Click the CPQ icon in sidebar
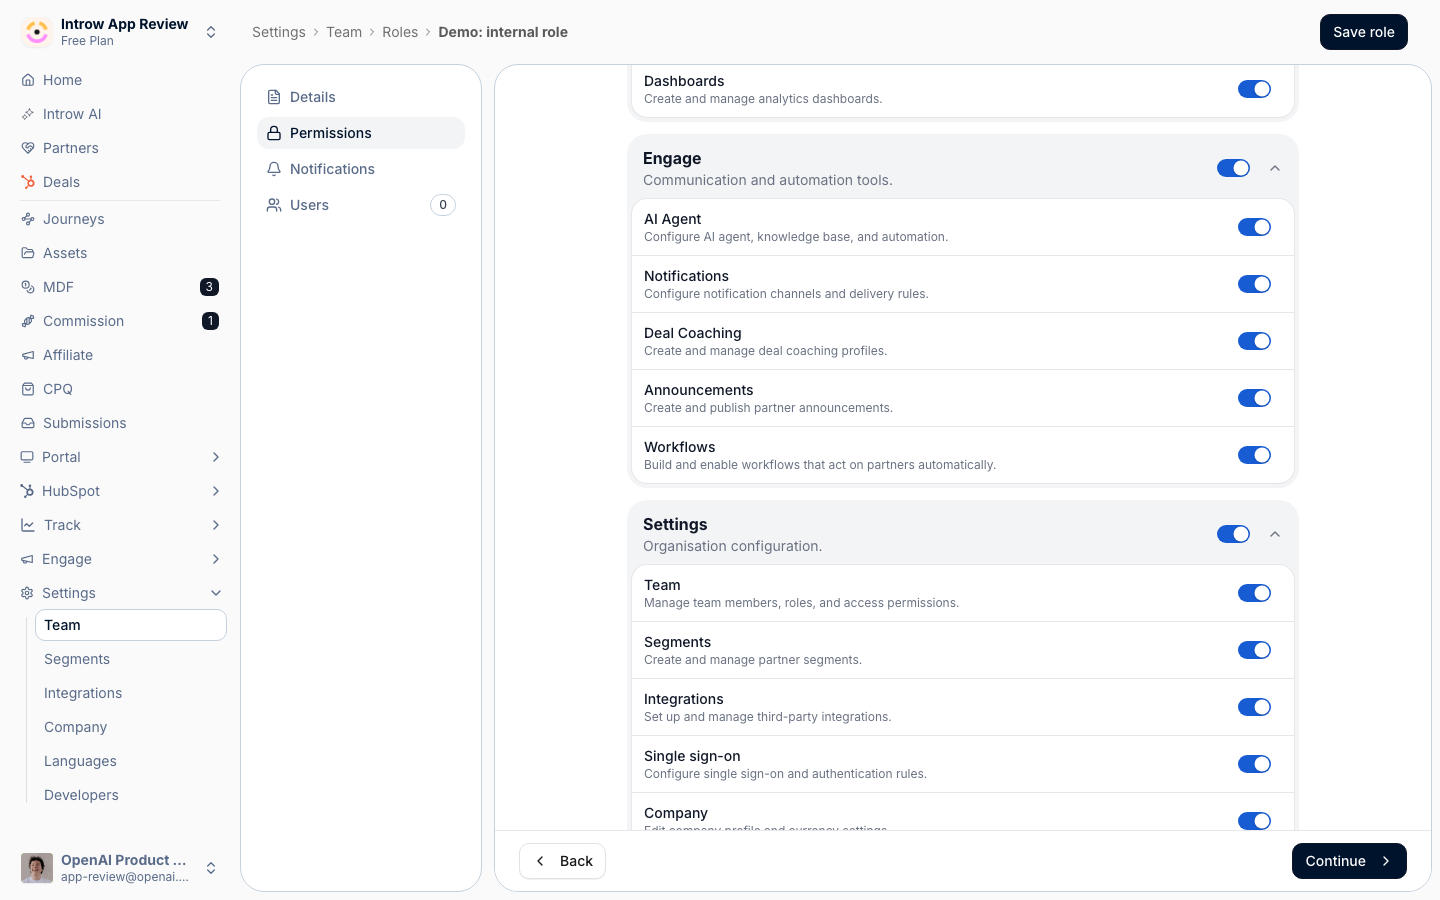1440x900 pixels. (x=28, y=389)
